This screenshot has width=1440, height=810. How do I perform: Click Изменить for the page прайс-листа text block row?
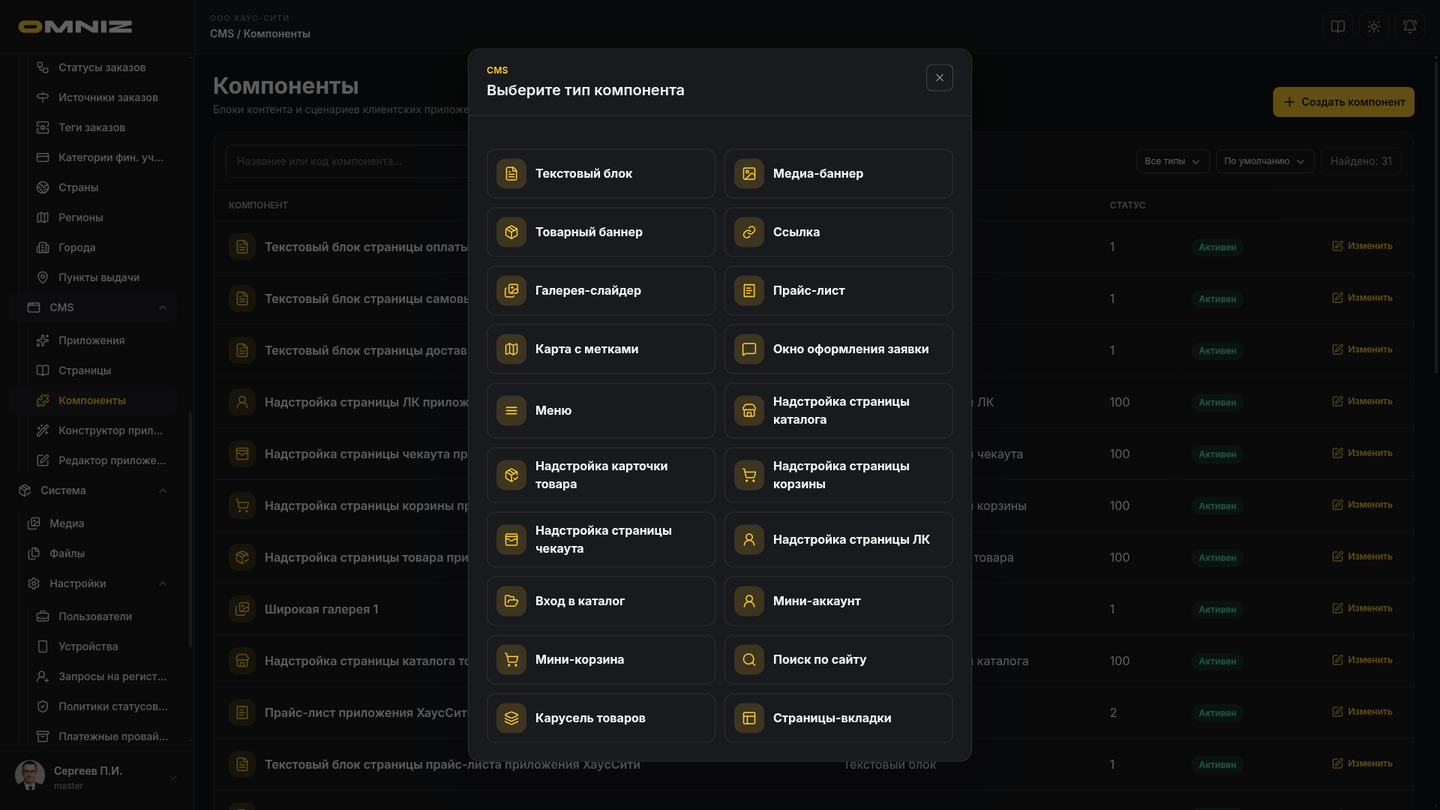click(x=1362, y=764)
